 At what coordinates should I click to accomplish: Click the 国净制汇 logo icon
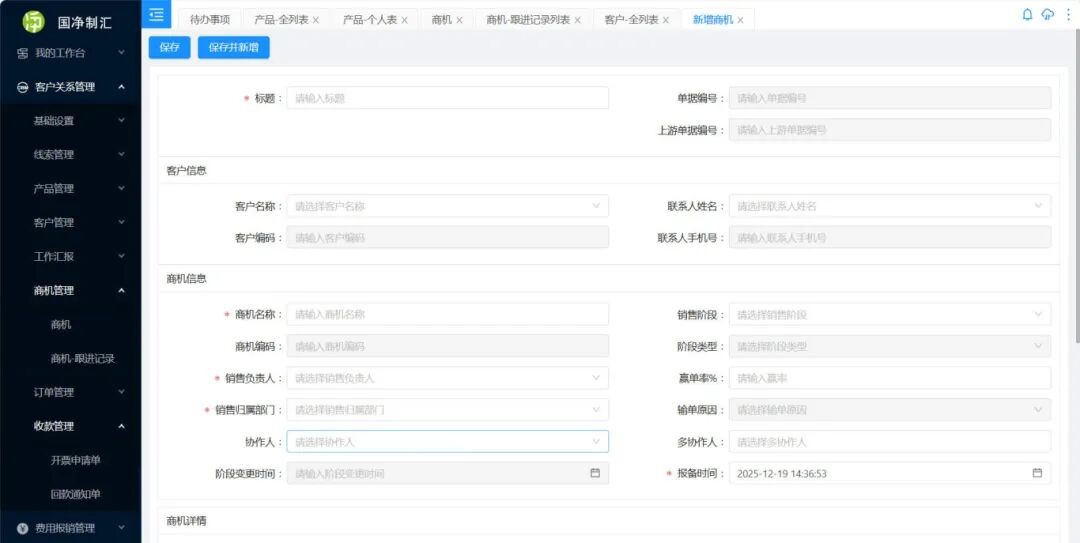[34, 21]
